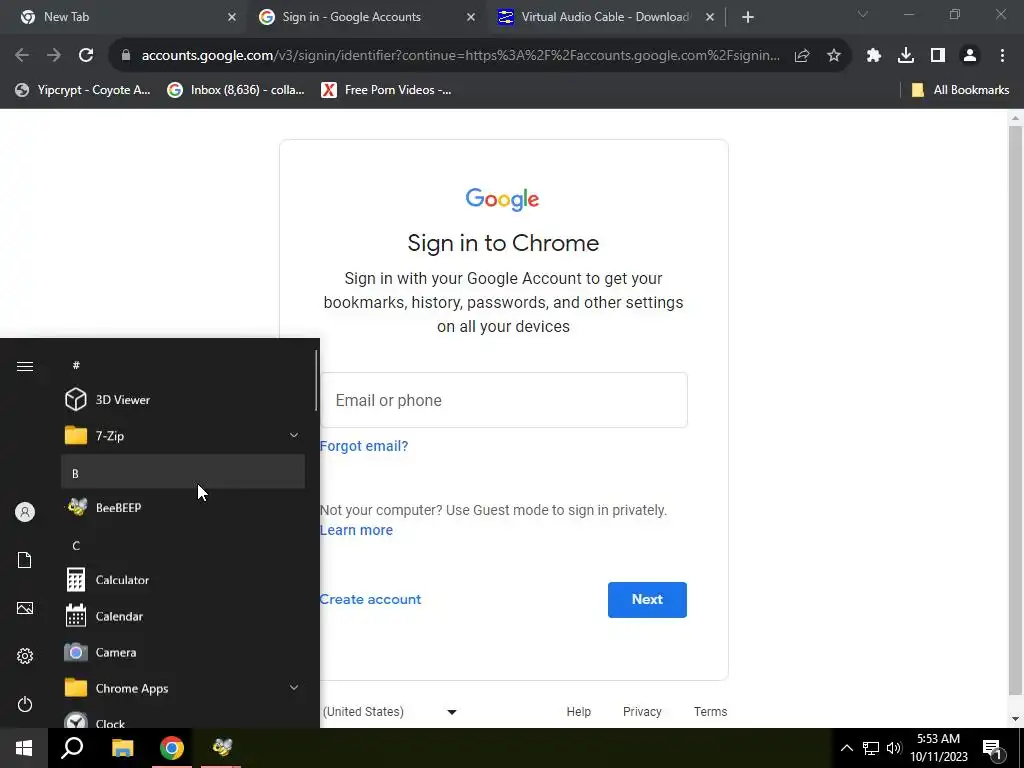Click the Create account link

[x=370, y=600]
